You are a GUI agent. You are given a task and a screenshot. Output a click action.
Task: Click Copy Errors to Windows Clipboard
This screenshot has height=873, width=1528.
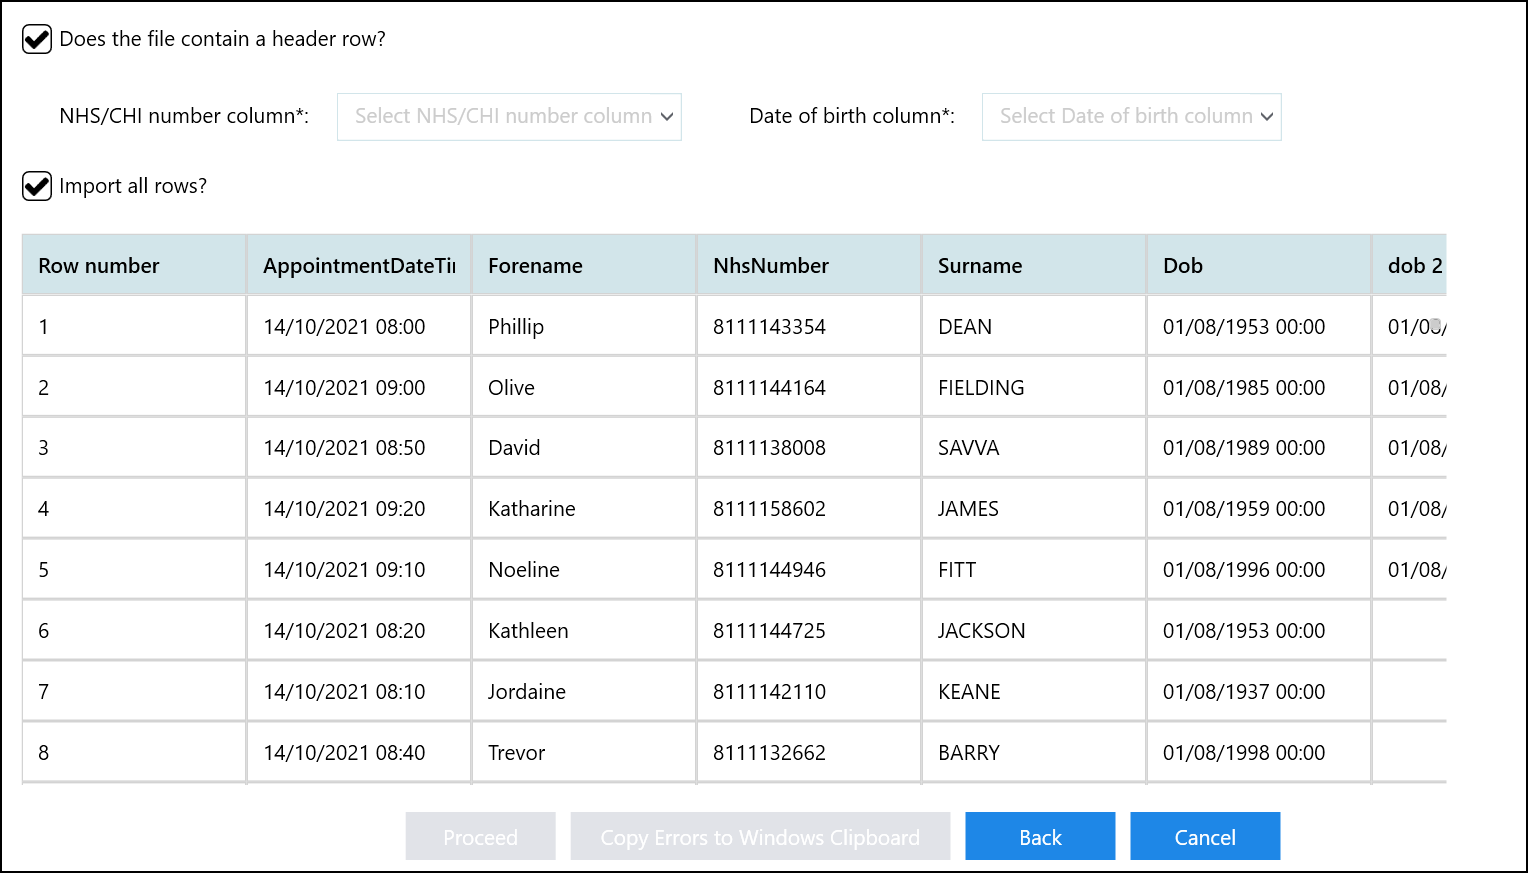pyautogui.click(x=759, y=837)
